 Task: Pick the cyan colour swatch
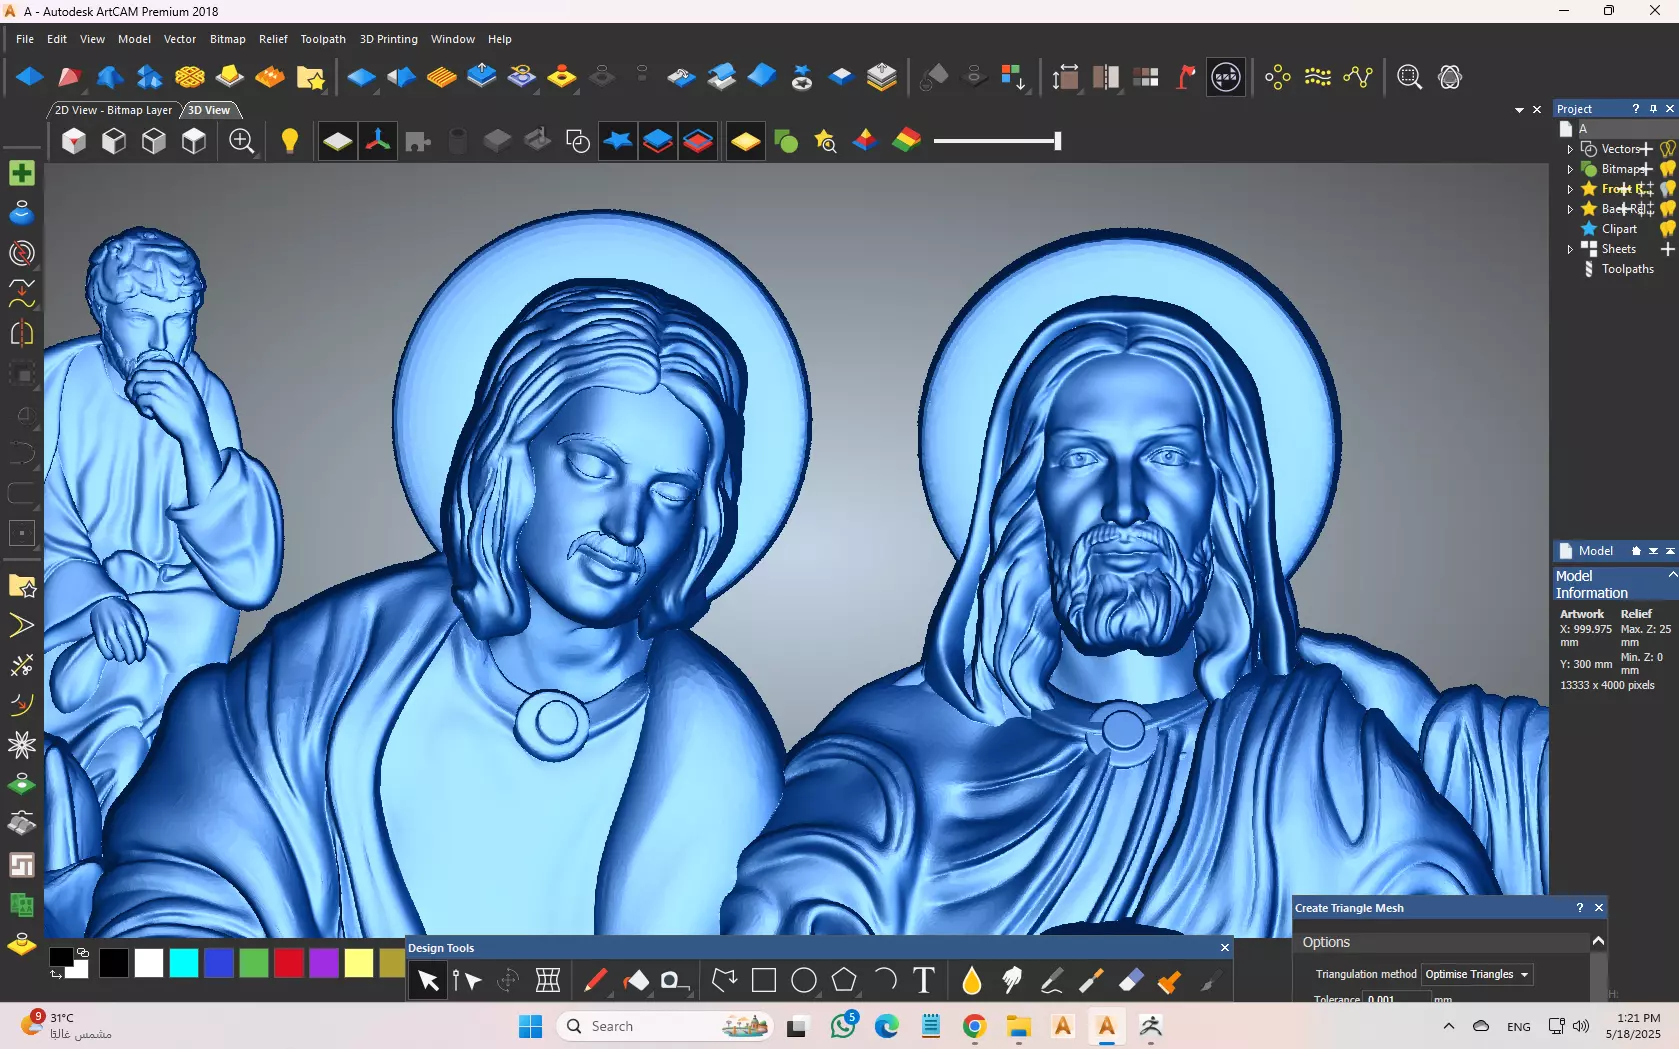184,963
